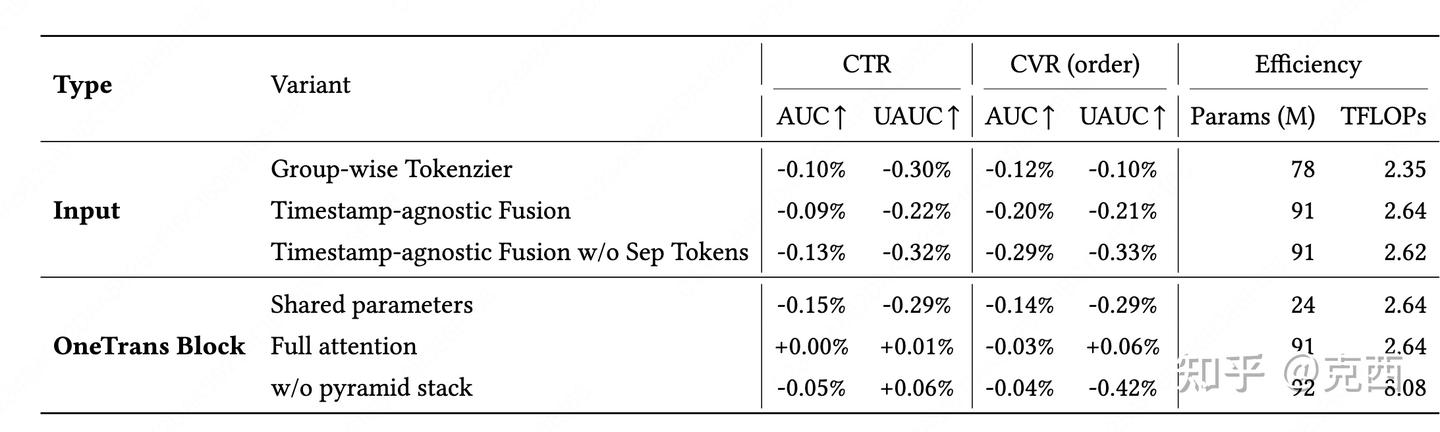Select the Input row type label
The width and height of the screenshot is (1440, 432).
(86, 211)
